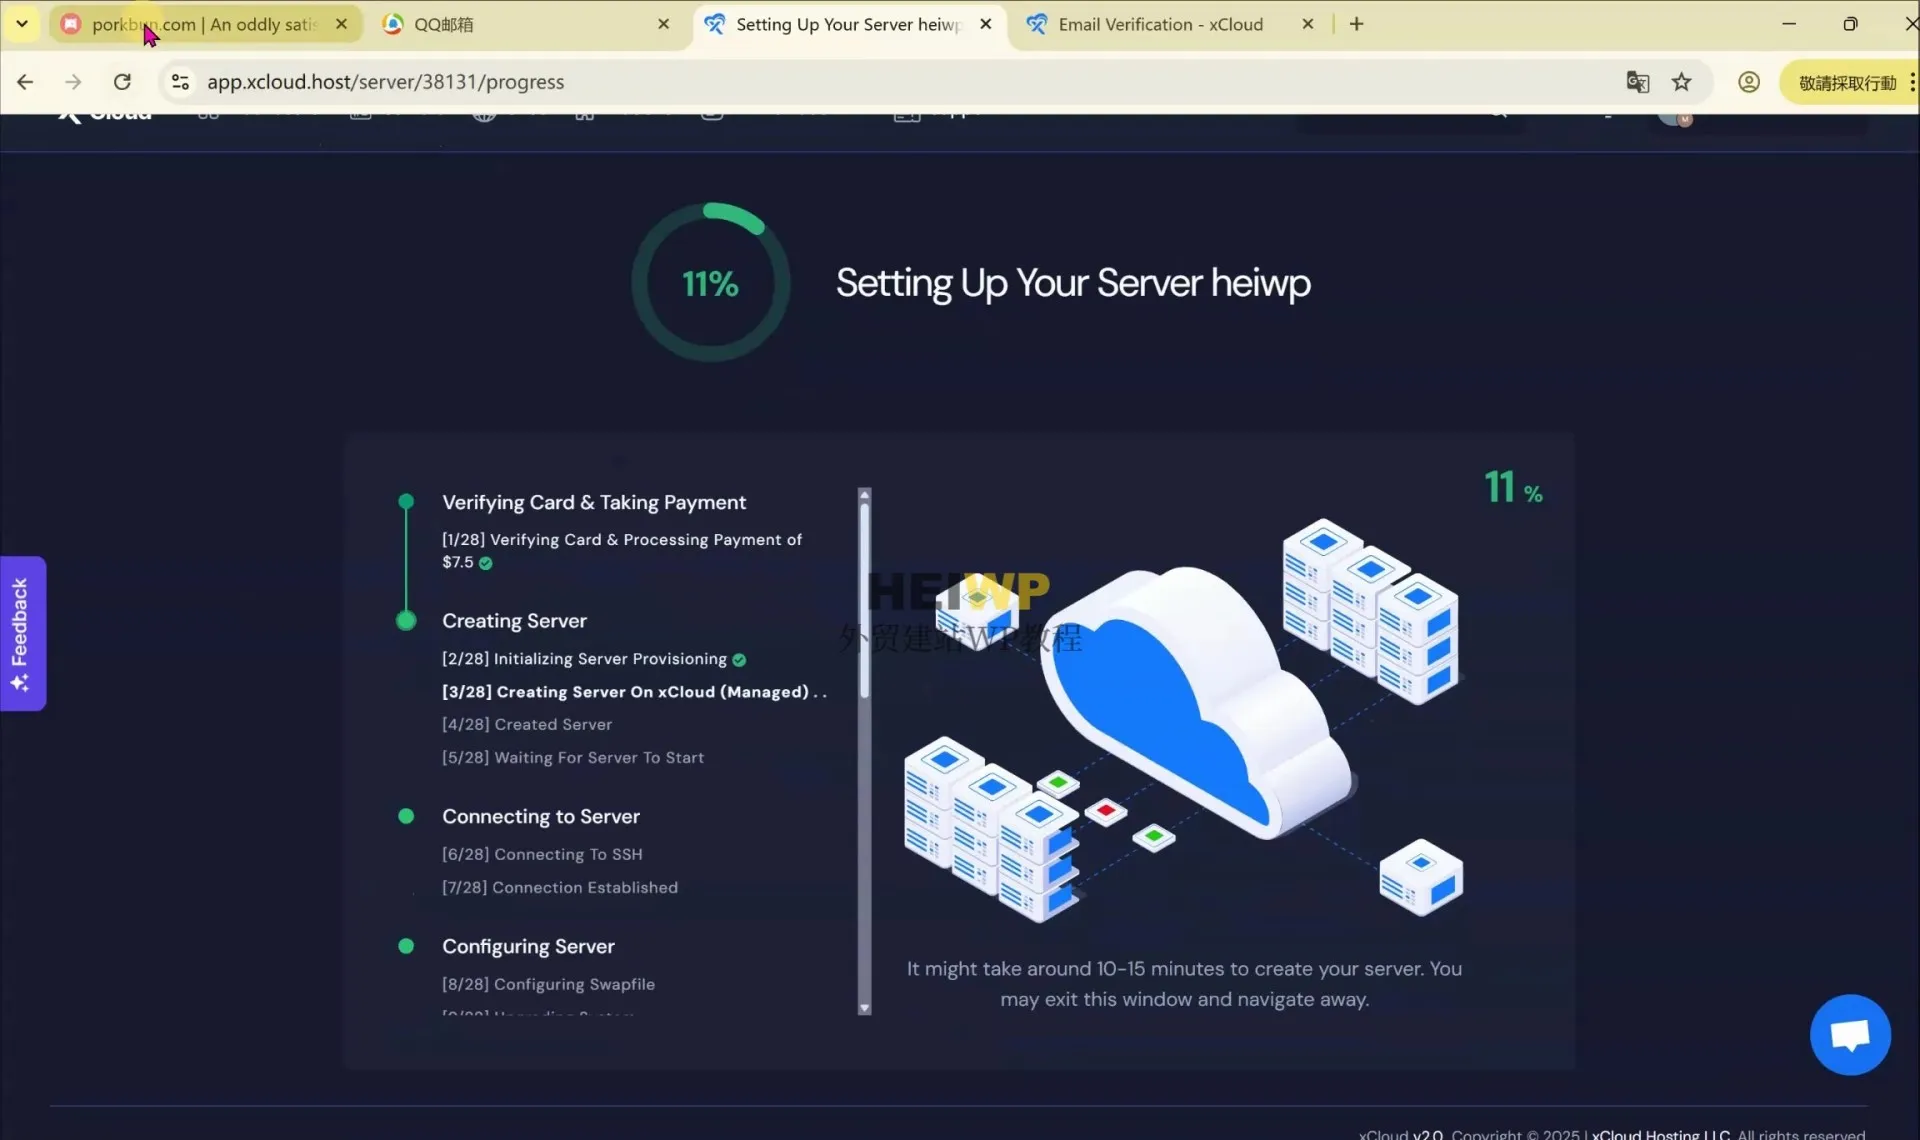Click the xCloud logo in the navbar
The width and height of the screenshot is (1920, 1140).
point(103,113)
